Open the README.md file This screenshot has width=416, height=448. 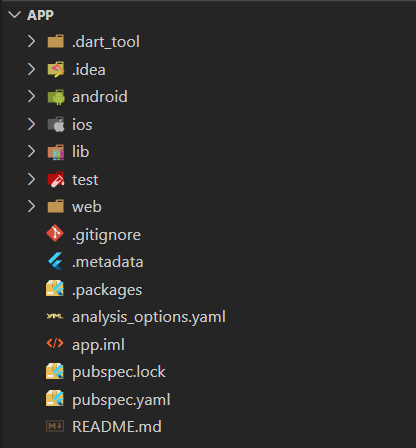click(x=117, y=427)
